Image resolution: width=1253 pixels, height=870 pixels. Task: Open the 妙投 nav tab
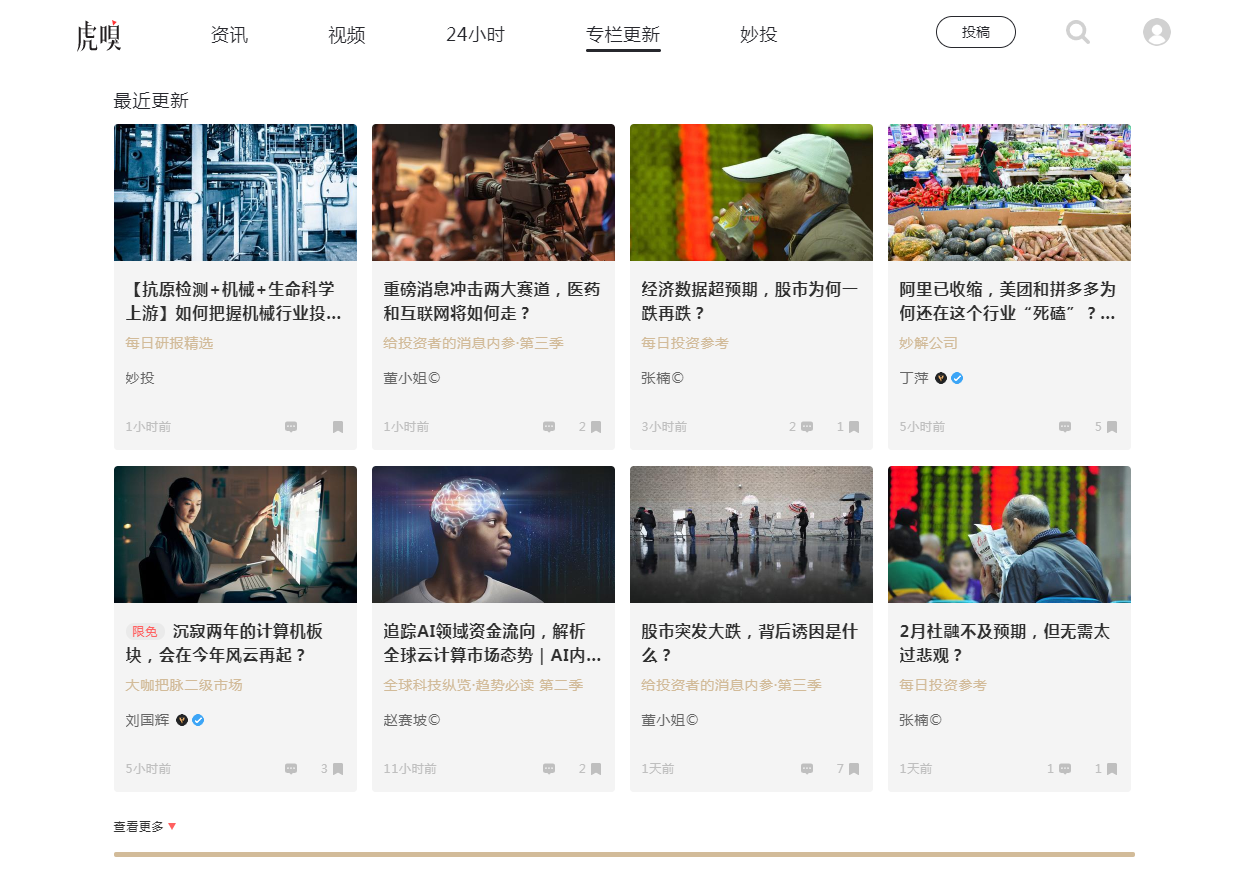758,35
